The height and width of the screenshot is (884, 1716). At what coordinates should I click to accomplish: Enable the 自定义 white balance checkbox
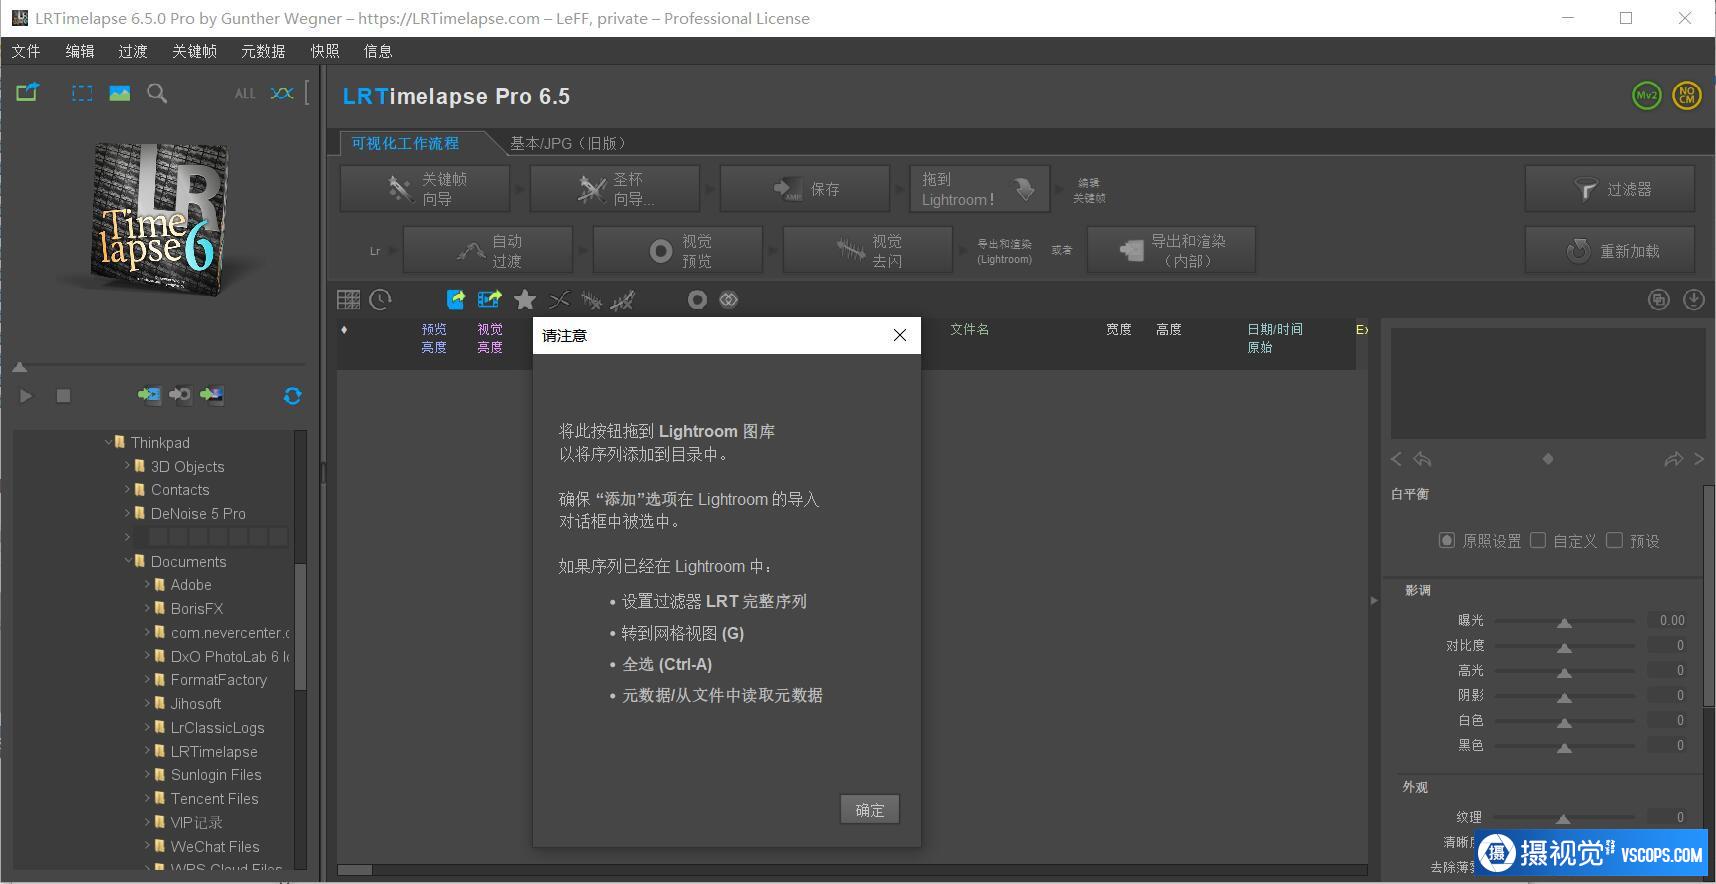click(1538, 541)
